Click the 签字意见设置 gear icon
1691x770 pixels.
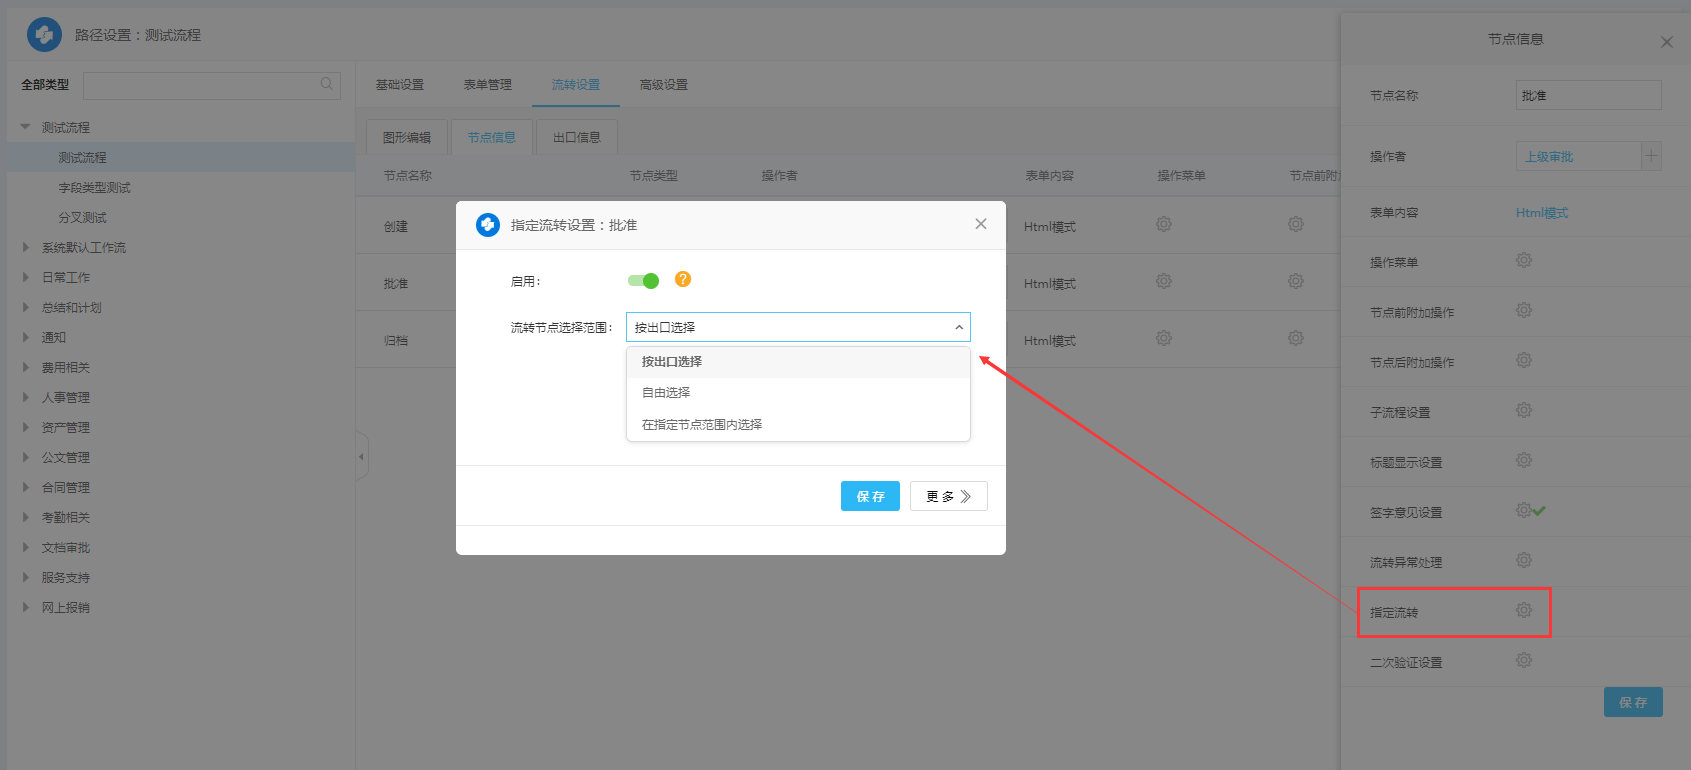point(1523,510)
